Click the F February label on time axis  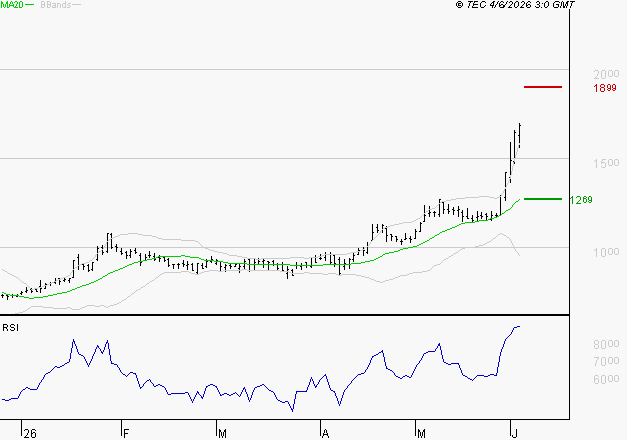coord(126,434)
